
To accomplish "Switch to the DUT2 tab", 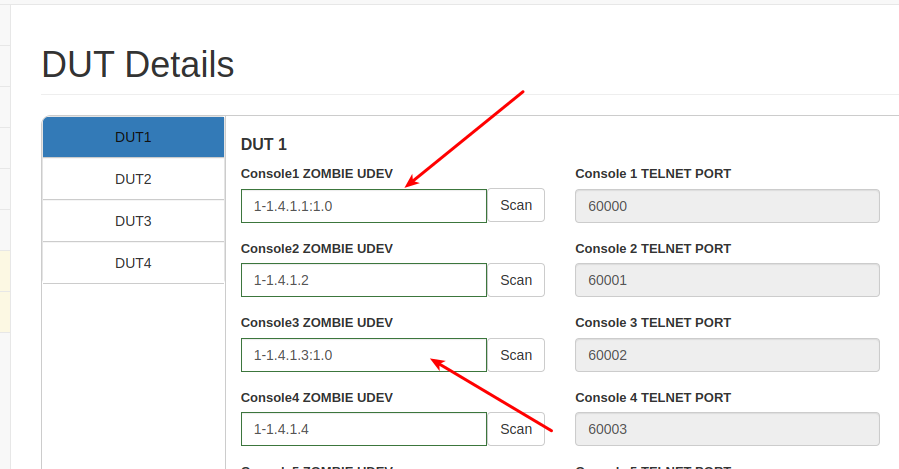I will click(x=133, y=179).
